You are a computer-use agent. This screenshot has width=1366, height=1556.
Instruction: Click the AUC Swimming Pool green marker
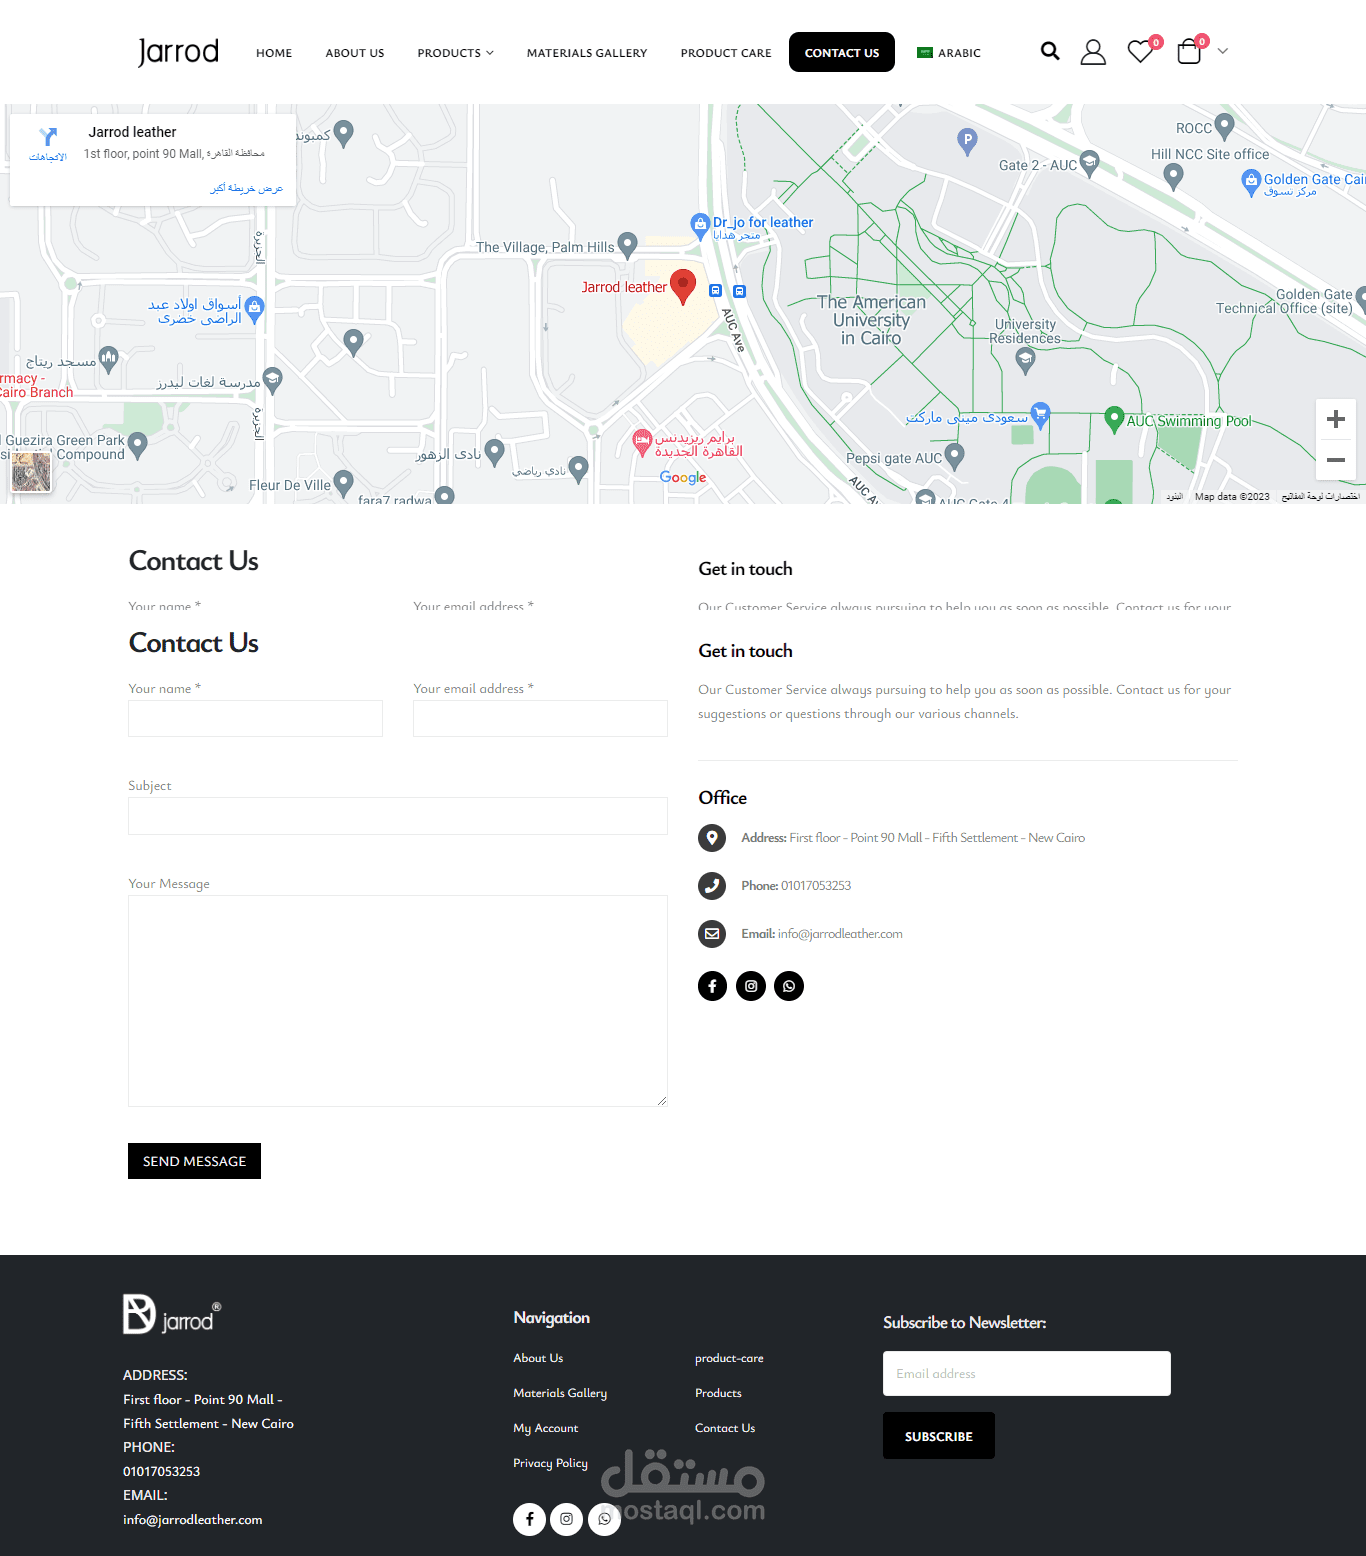1114,419
